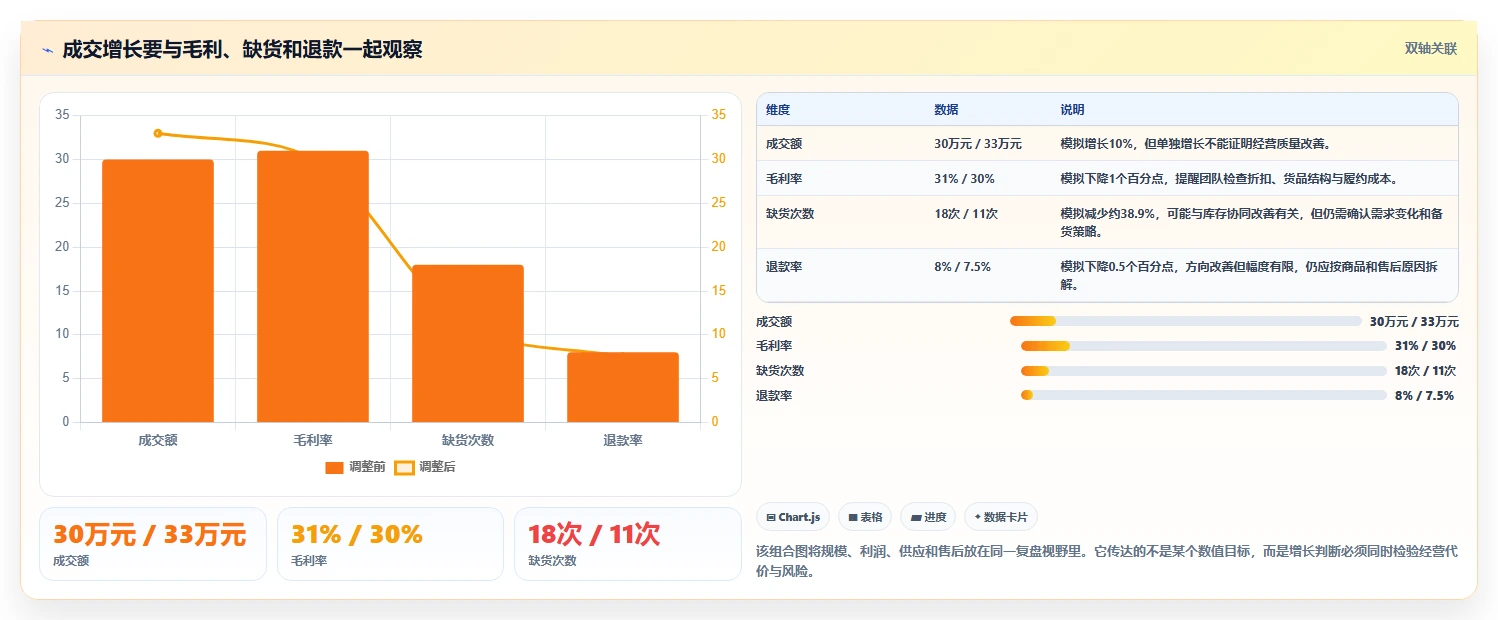Click the Chart.js chip icon
This screenshot has width=1498, height=620.
coord(770,518)
